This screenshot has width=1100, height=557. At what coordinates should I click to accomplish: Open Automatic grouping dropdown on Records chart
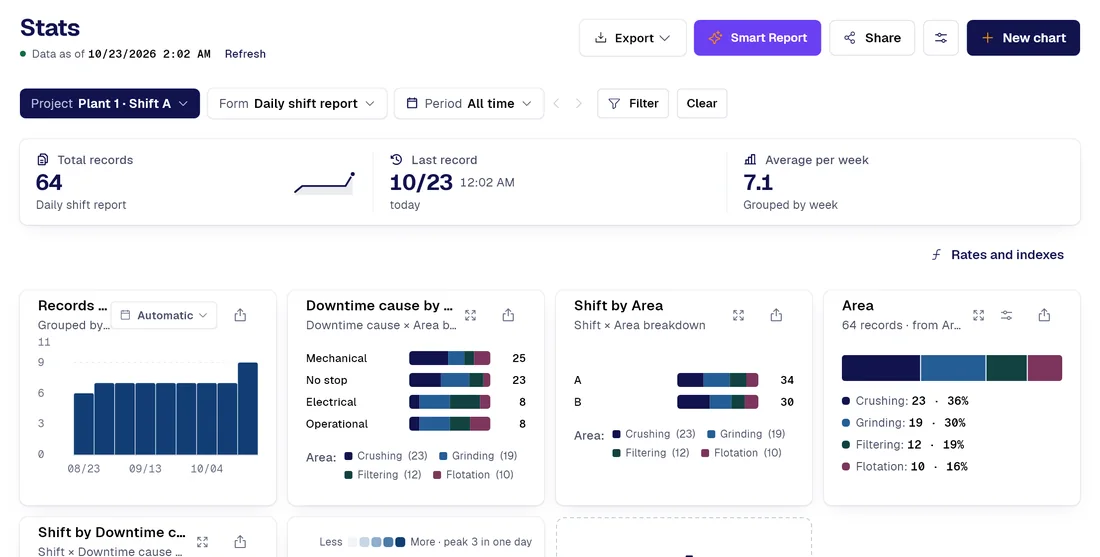(164, 315)
